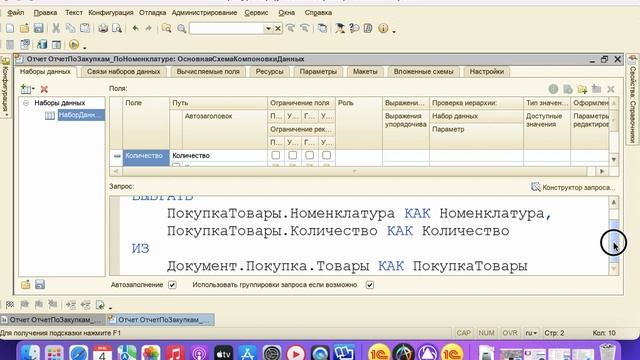Switch to first Отчет ОтчетПоЗакупкам window tab
Image resolution: width=640 pixels, height=360 pixels.
tap(52, 320)
